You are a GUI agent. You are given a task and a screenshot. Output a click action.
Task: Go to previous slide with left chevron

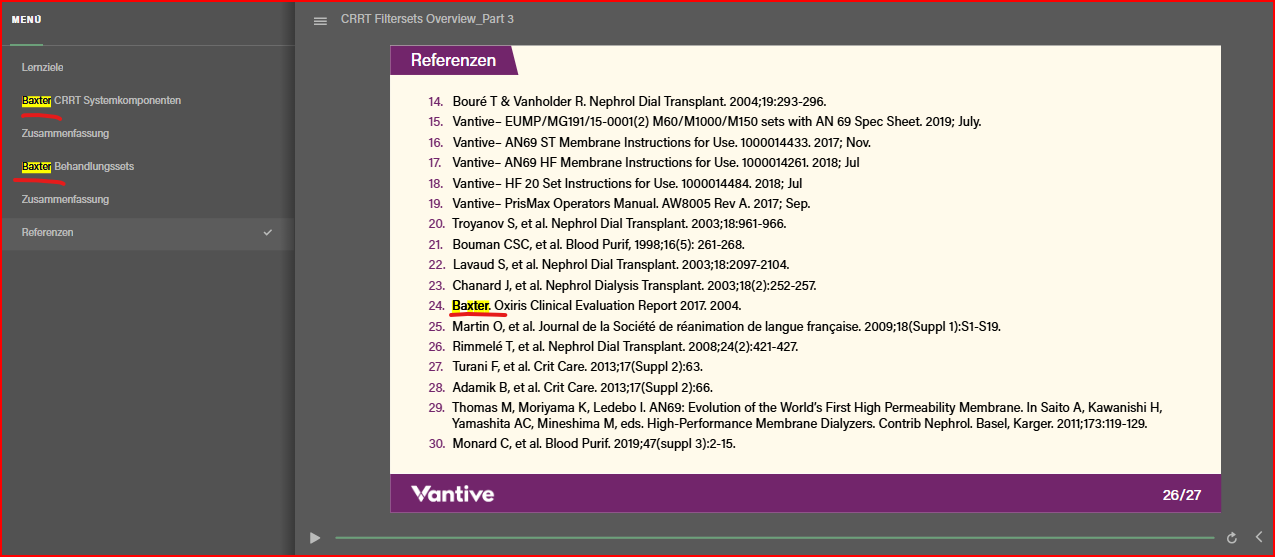pyautogui.click(x=1258, y=538)
